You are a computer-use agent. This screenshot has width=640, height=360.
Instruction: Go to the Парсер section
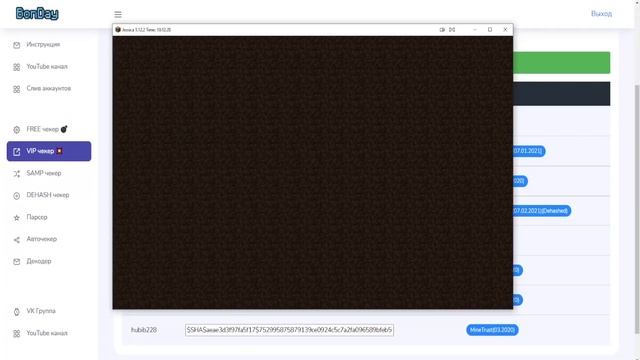pos(37,217)
